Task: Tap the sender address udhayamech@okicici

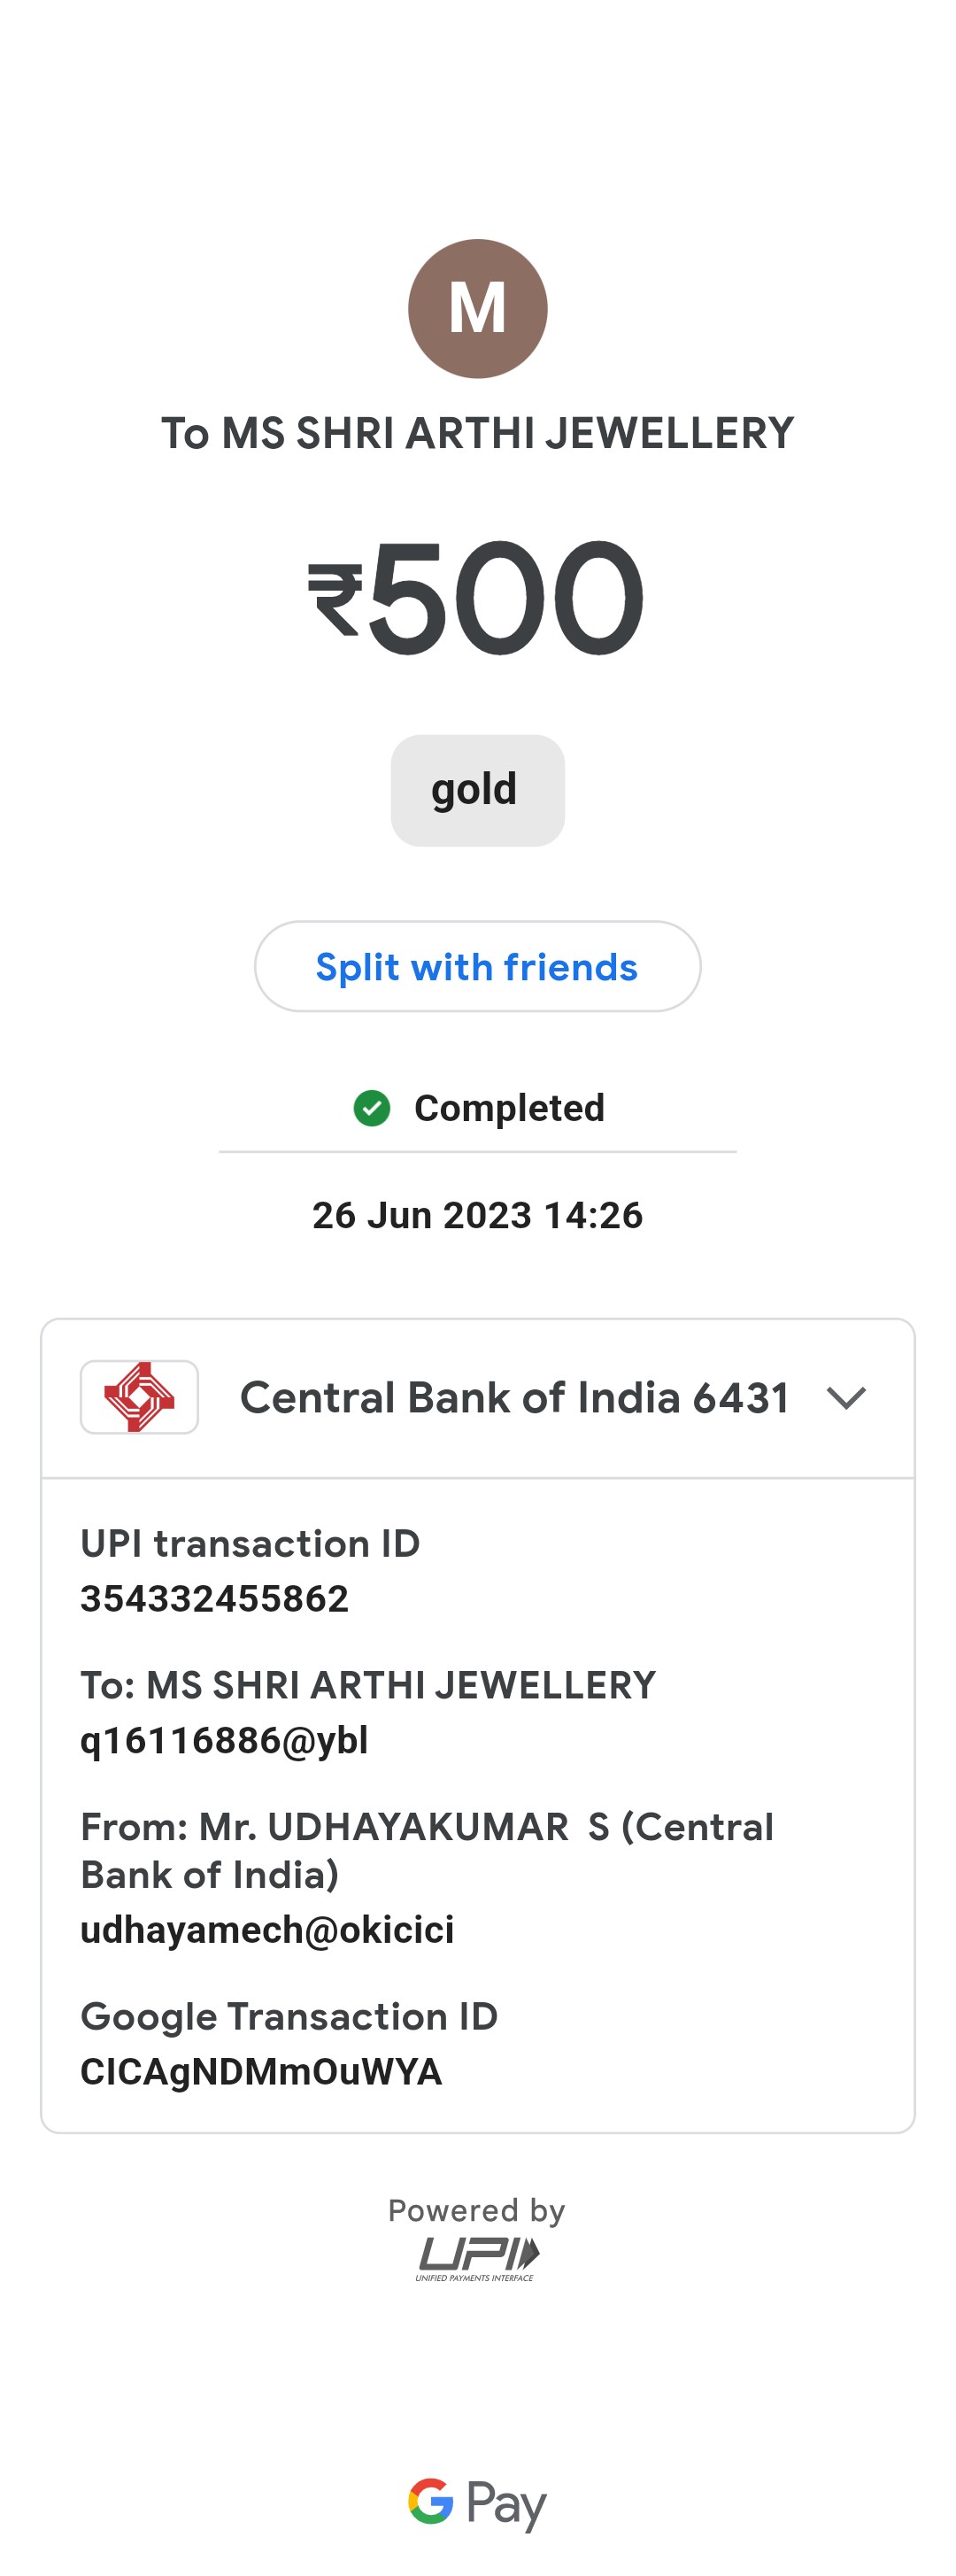Action: point(267,1929)
